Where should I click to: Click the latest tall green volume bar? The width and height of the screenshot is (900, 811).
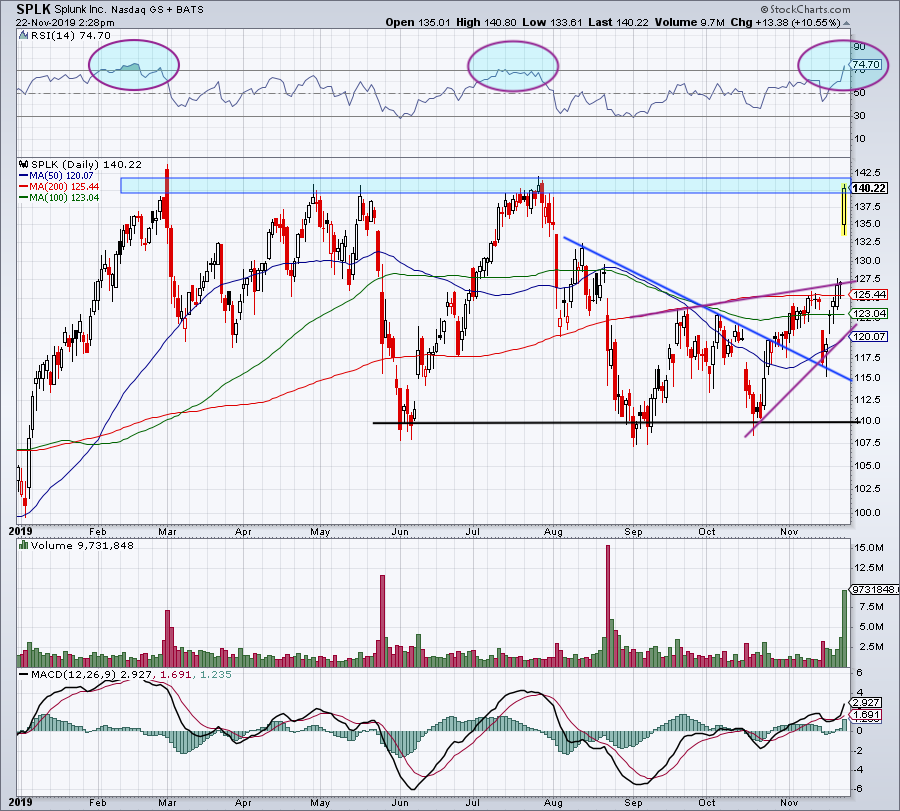(844, 628)
